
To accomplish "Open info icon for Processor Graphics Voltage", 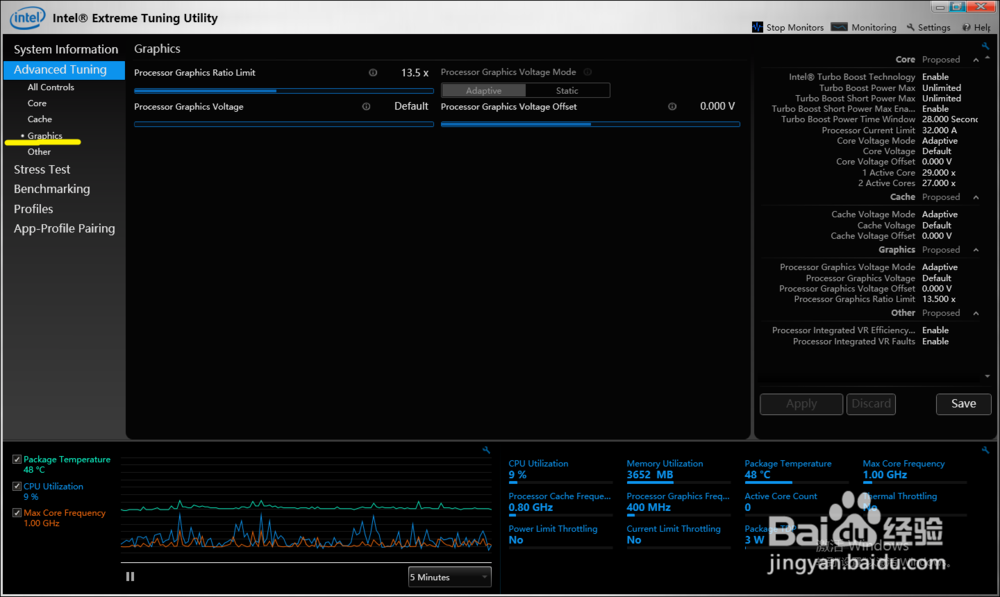I will click(366, 107).
